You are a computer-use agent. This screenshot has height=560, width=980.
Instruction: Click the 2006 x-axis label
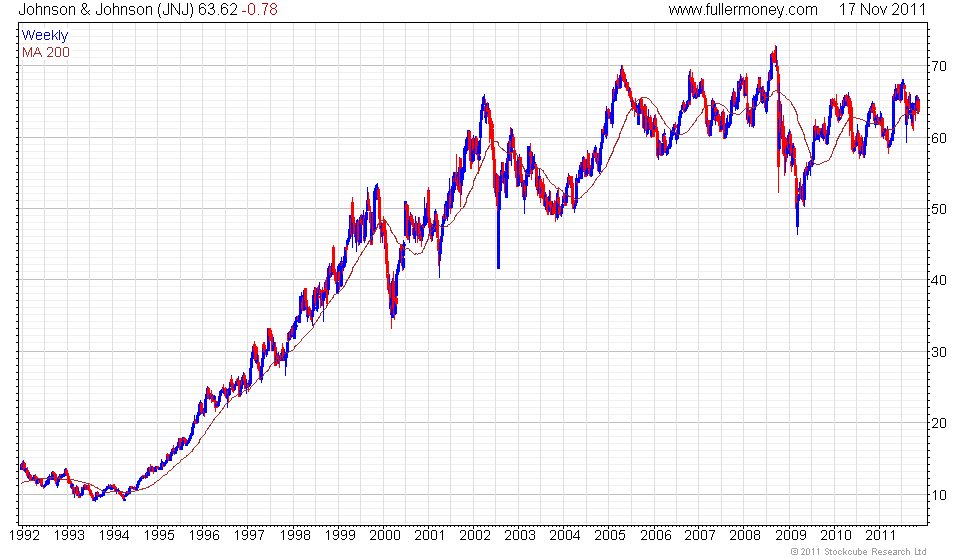[x=656, y=535]
